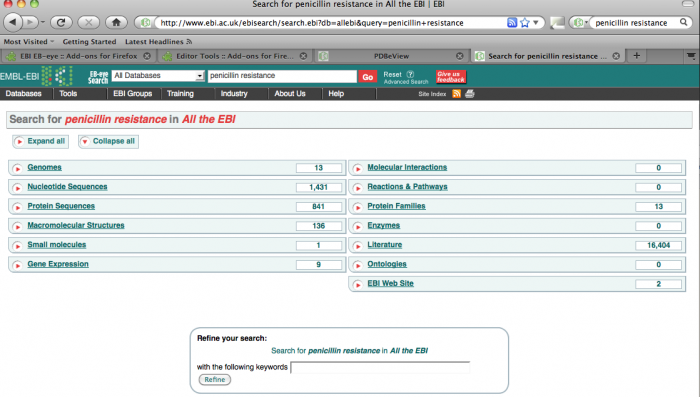Expand the Literature results arrow
The image size is (700, 397).
[358, 246]
